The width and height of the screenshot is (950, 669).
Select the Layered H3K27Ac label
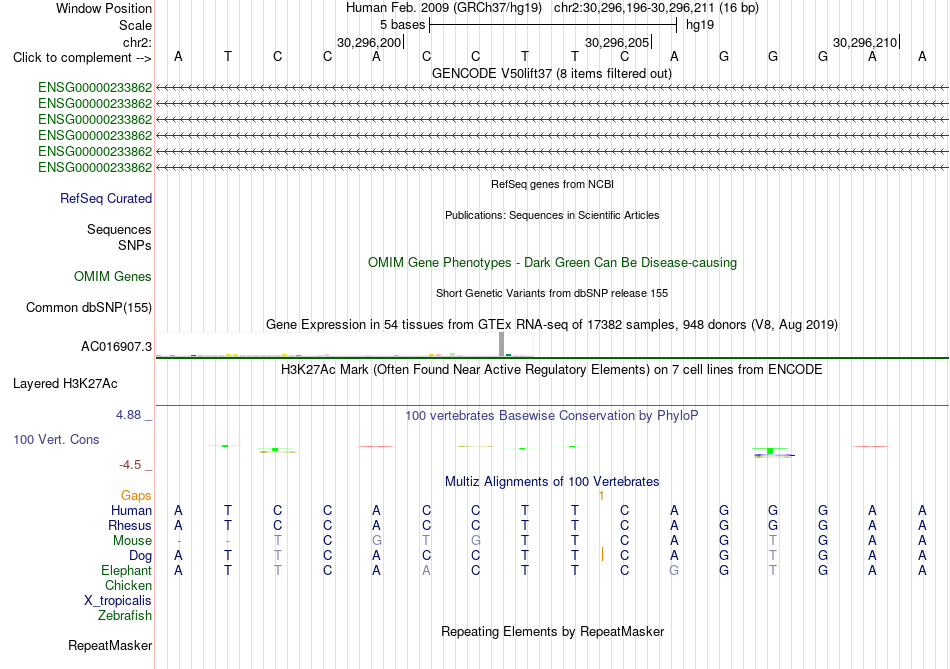click(x=65, y=384)
